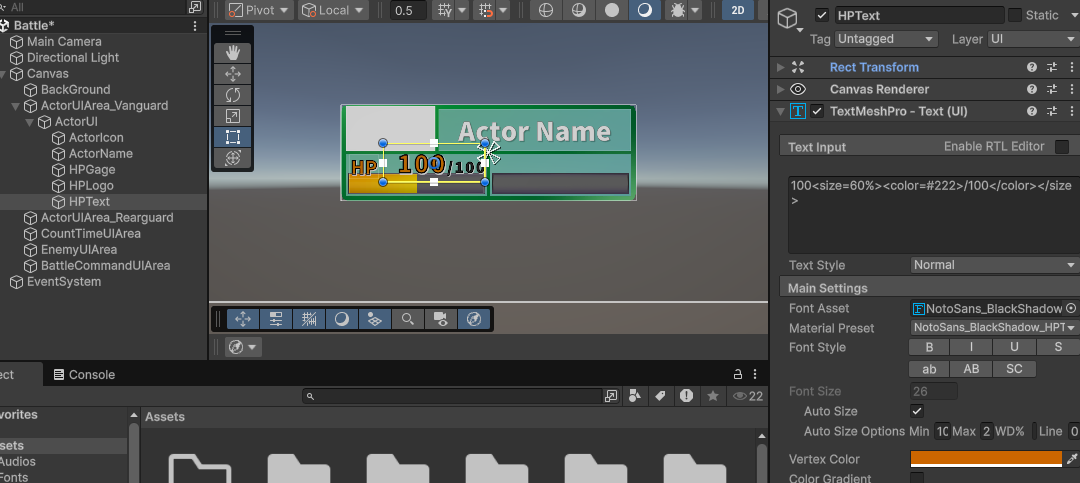Image resolution: width=1080 pixels, height=483 pixels.
Task: Click the vertex color eyedropper icon
Action: [x=1072, y=459]
